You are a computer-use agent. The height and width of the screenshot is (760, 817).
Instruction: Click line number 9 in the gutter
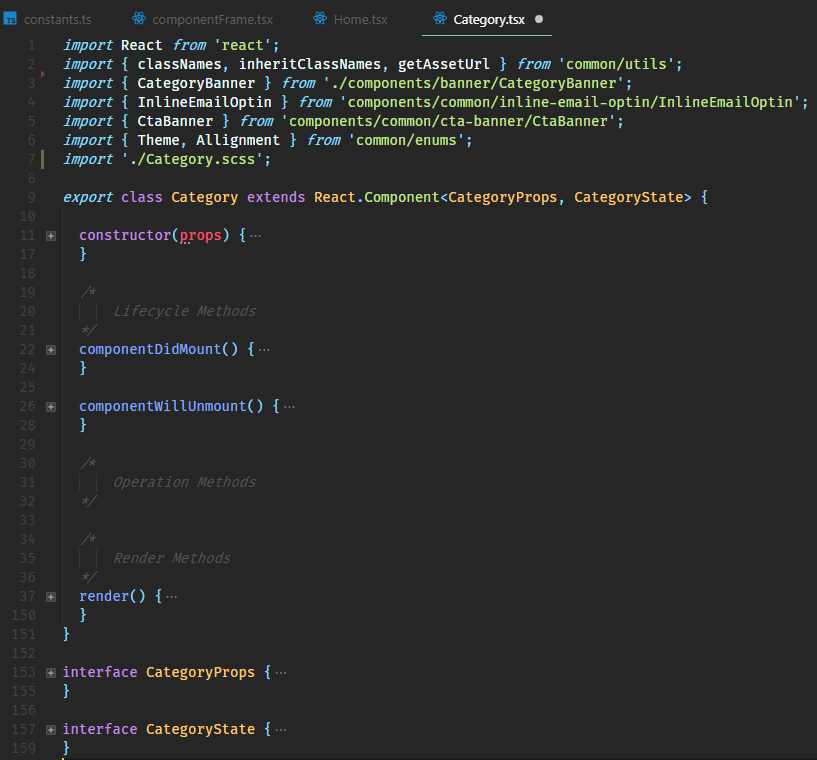(31, 197)
